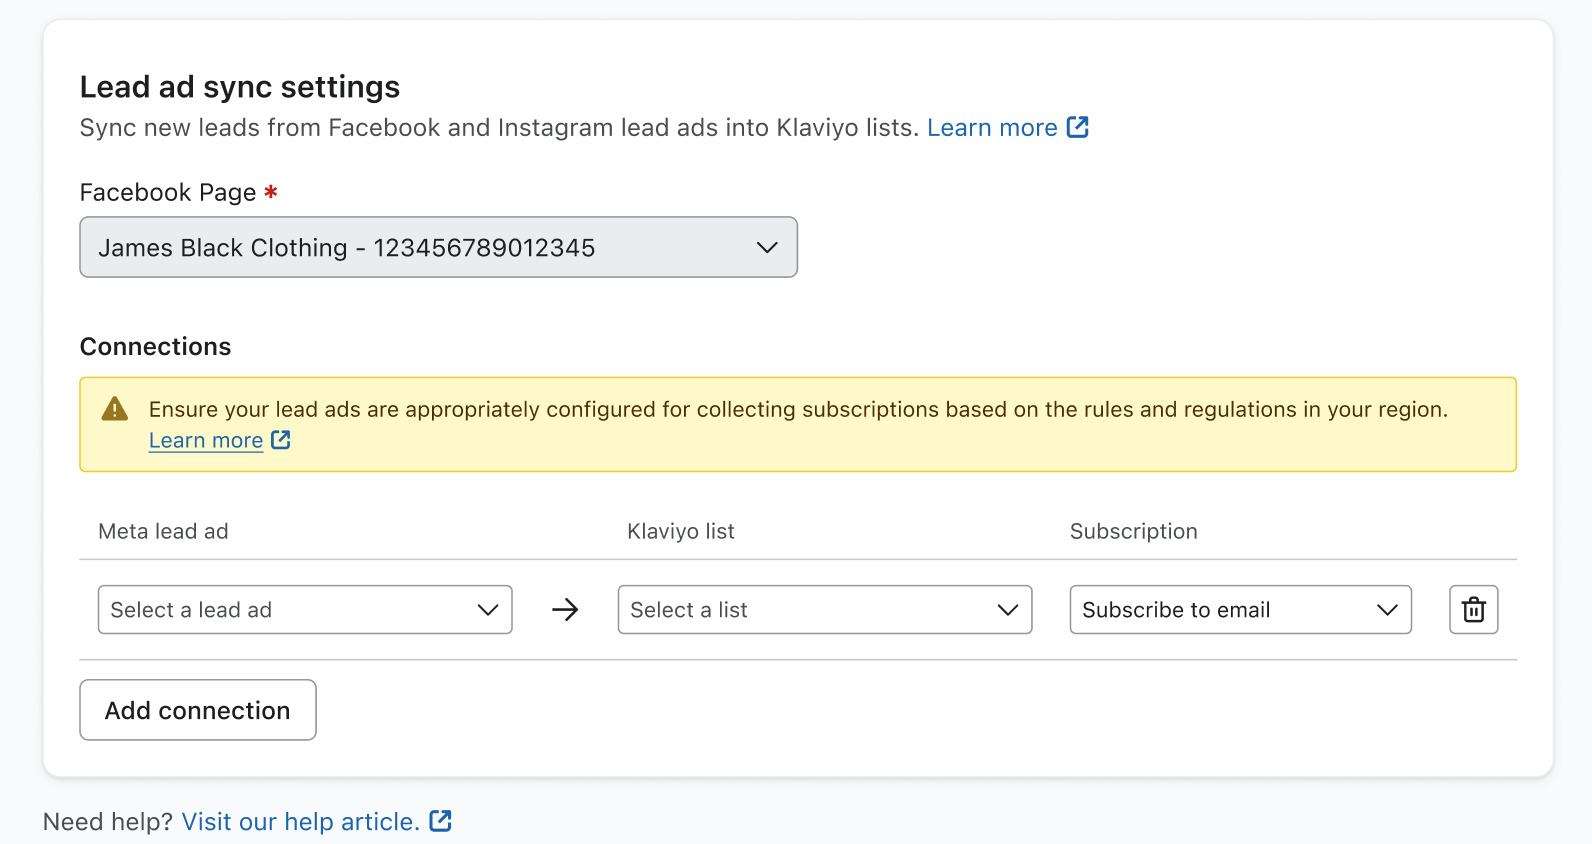Click the chevron in the Facebook Page selector
The width and height of the screenshot is (1592, 844).
tap(767, 248)
